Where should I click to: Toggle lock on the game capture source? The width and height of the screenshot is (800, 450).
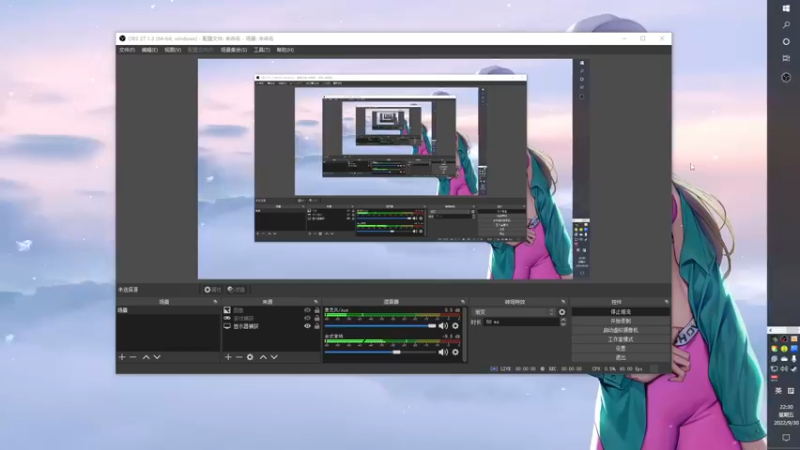coord(317,318)
